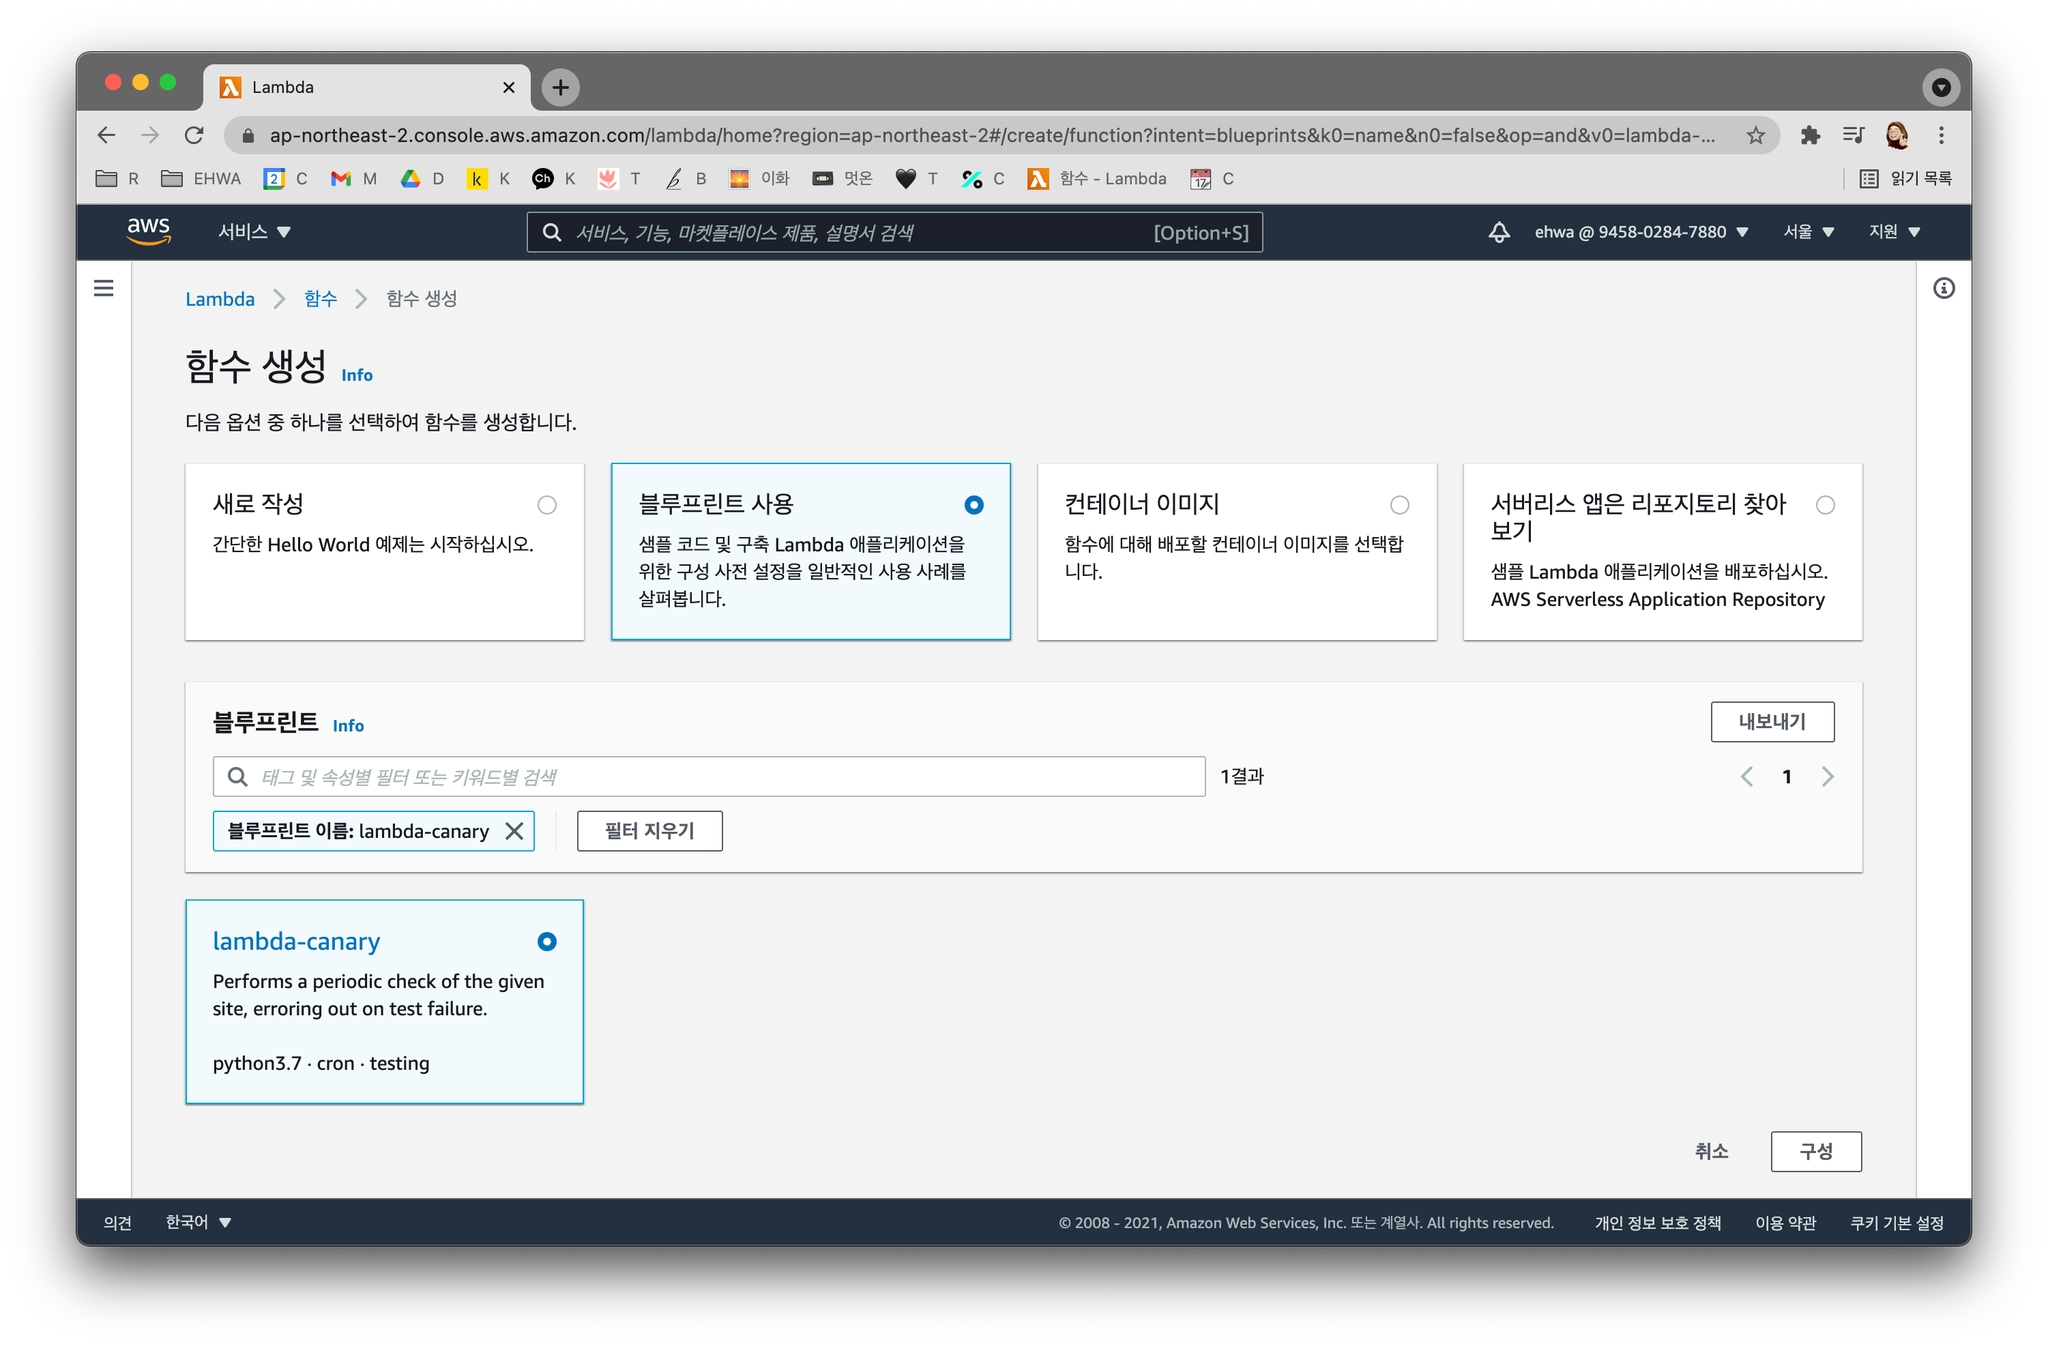Expand the 서비스 dropdown menu

click(254, 232)
